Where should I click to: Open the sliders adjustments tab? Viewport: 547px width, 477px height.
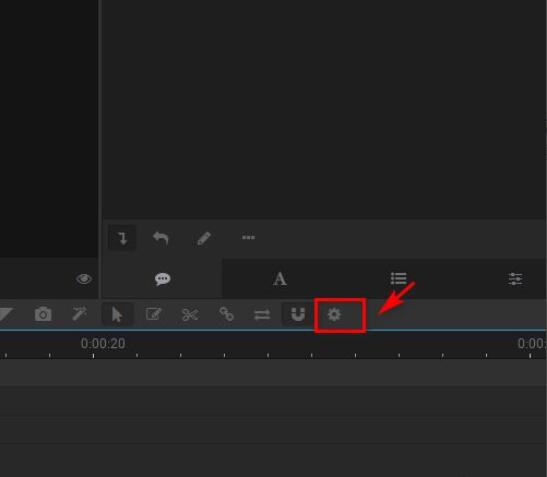[515, 279]
